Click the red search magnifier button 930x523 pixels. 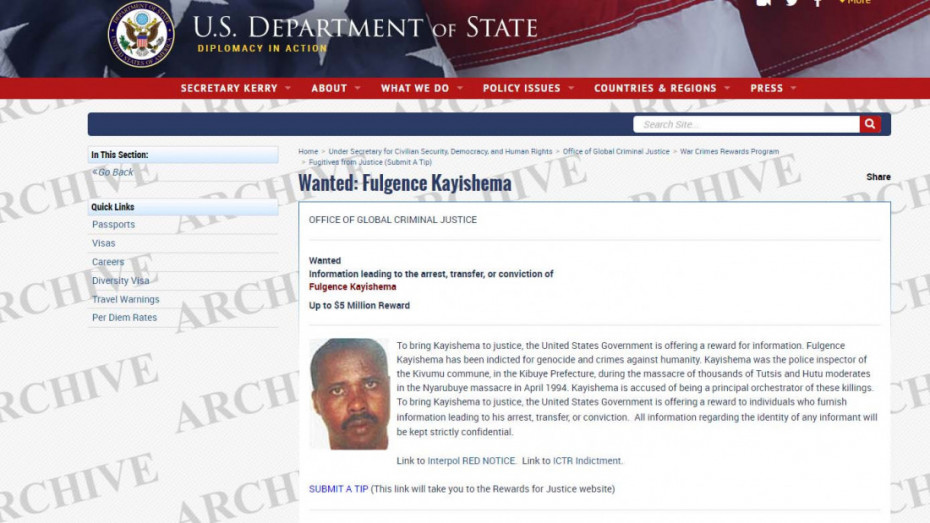(x=870, y=124)
